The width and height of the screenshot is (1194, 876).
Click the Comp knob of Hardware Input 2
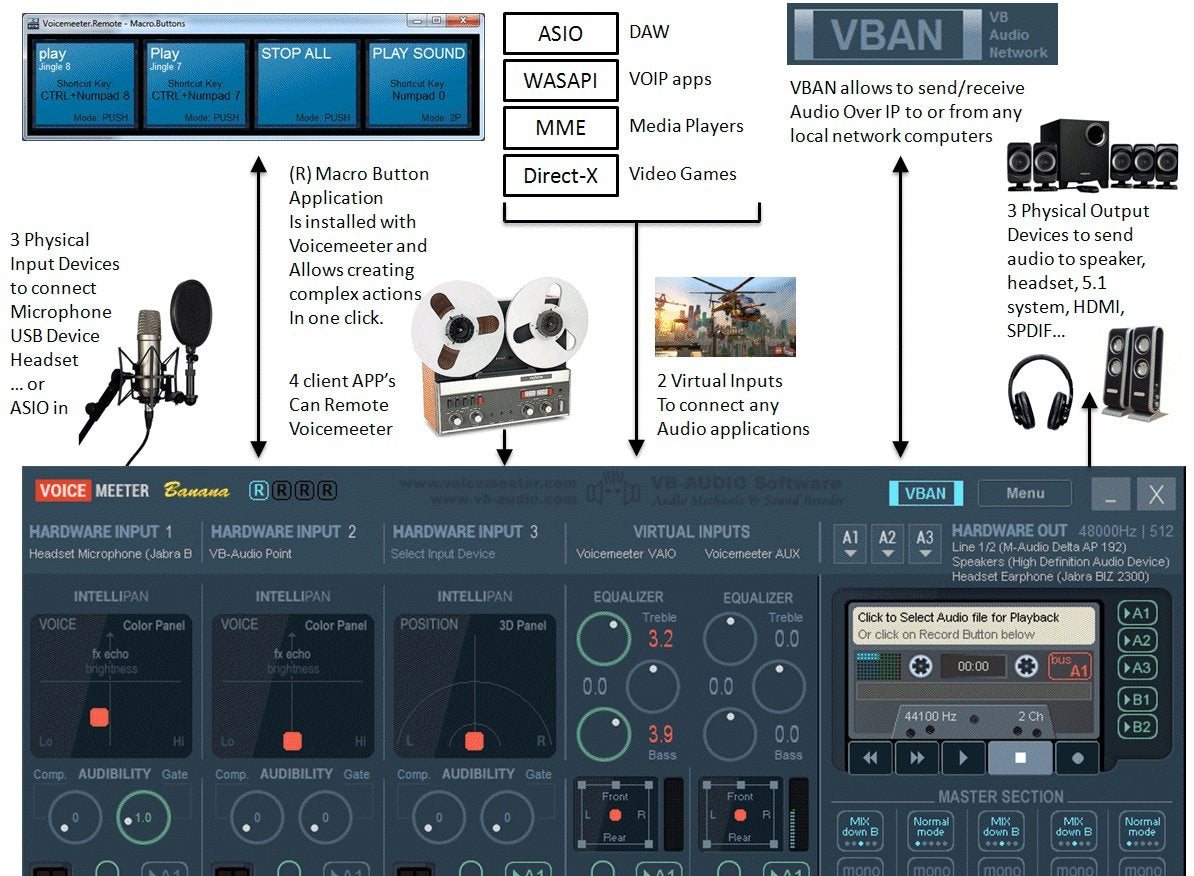tap(257, 817)
